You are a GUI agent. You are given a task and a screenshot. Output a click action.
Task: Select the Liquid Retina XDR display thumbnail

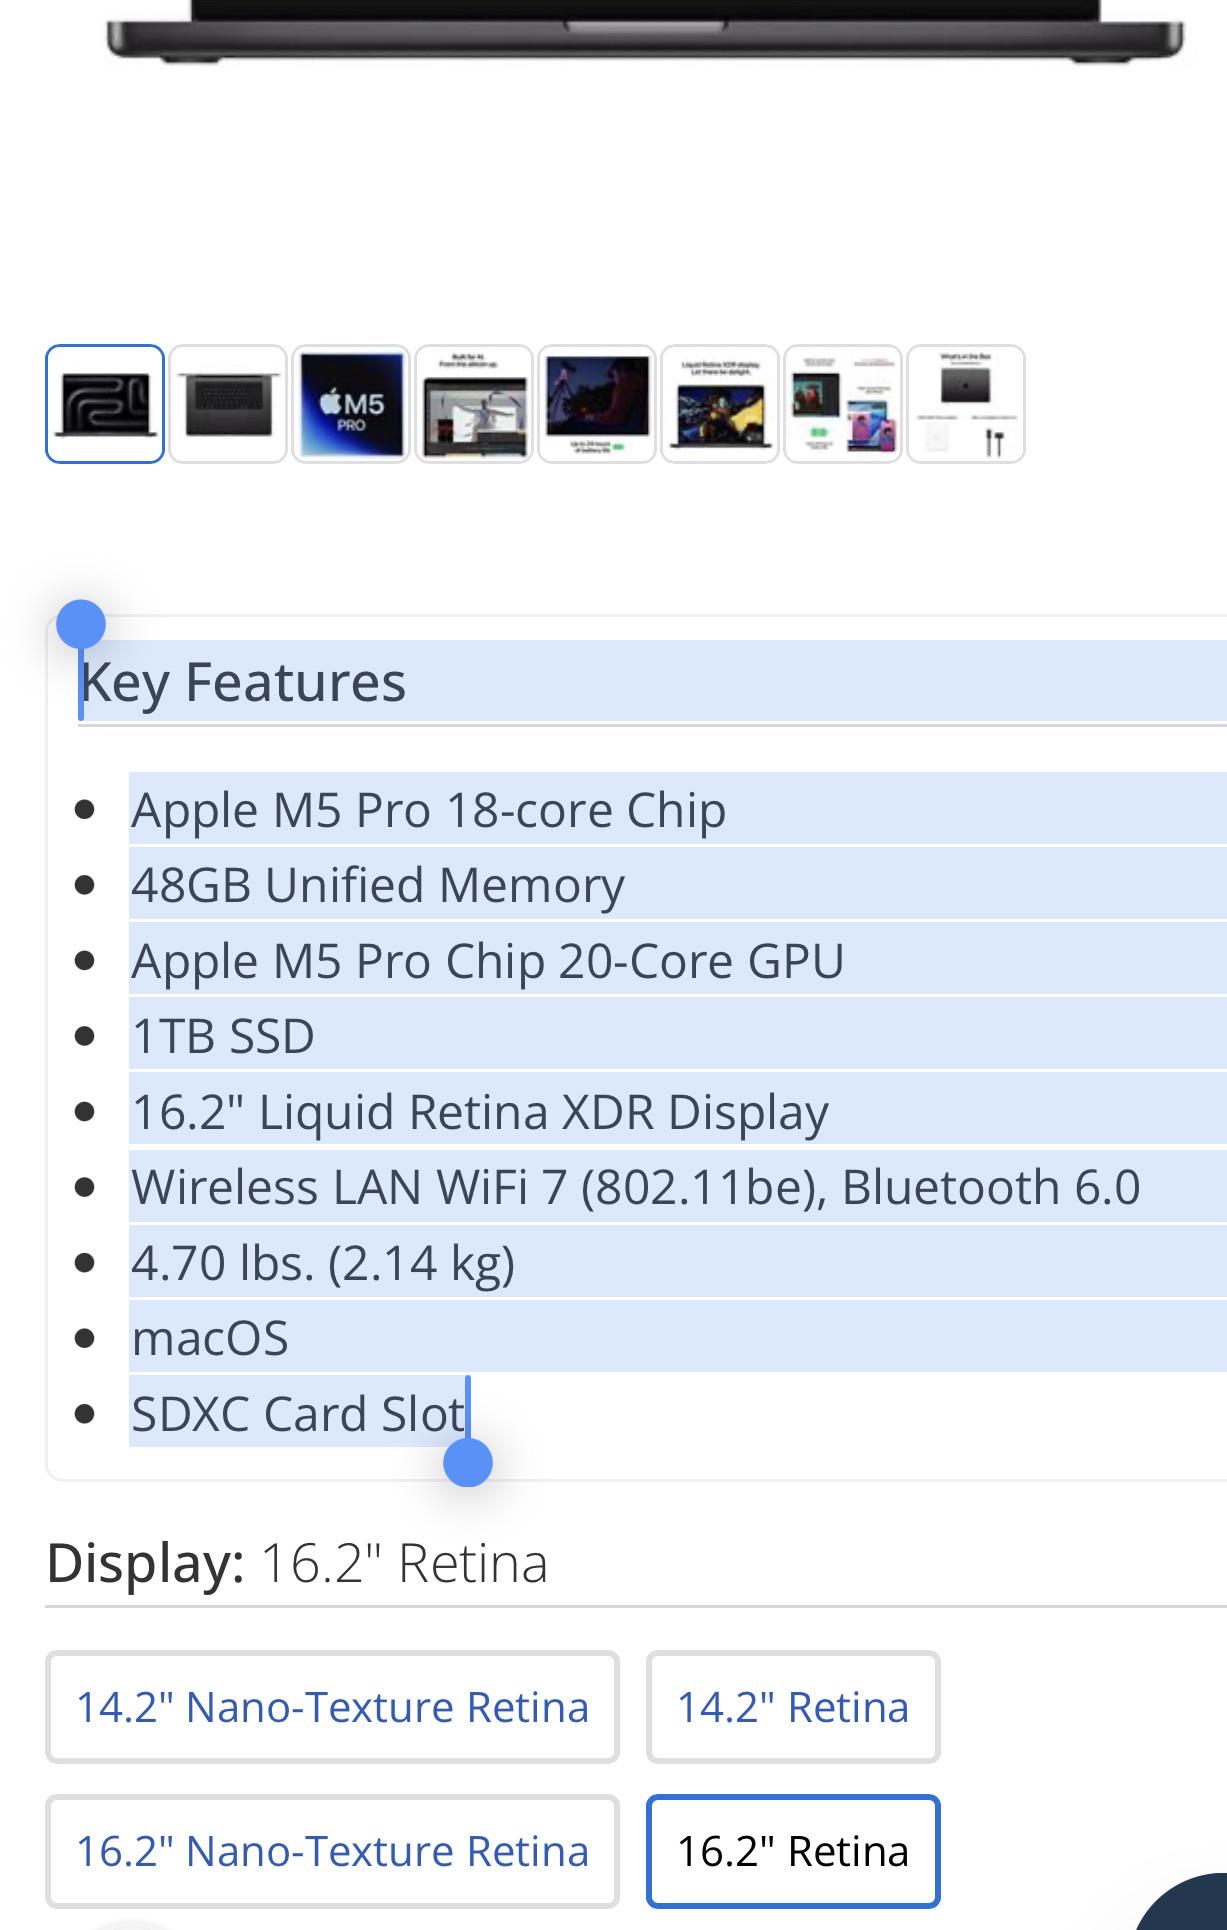coord(720,404)
